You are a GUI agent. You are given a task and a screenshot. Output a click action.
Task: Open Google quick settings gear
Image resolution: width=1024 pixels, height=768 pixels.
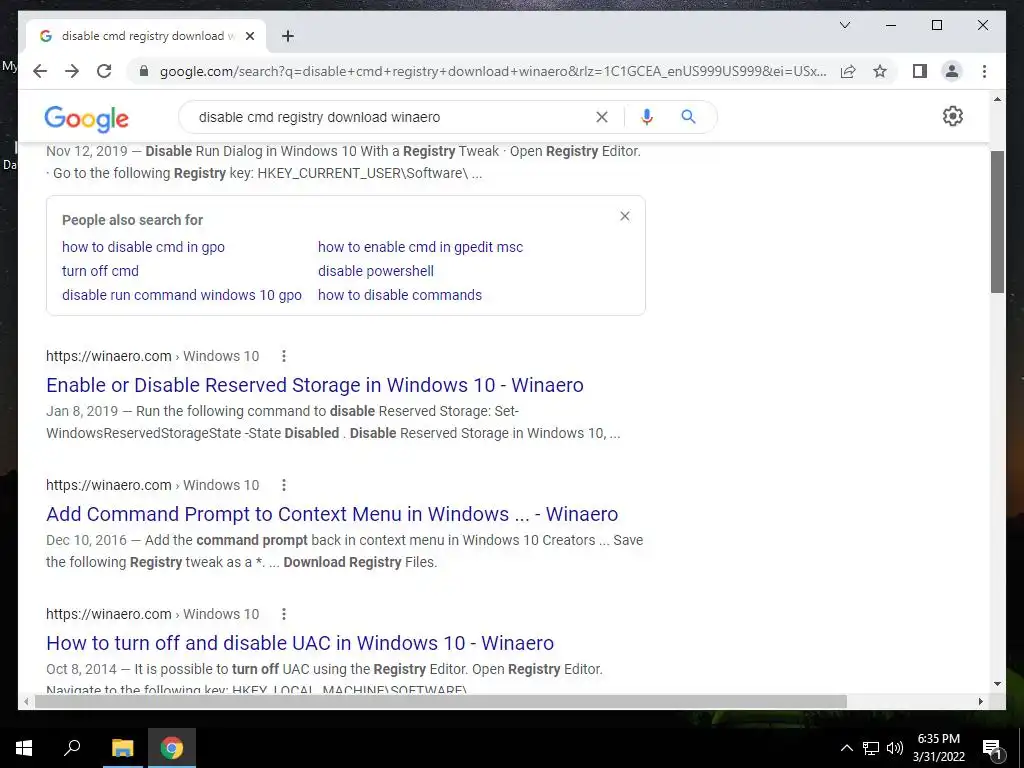pyautogui.click(x=952, y=116)
